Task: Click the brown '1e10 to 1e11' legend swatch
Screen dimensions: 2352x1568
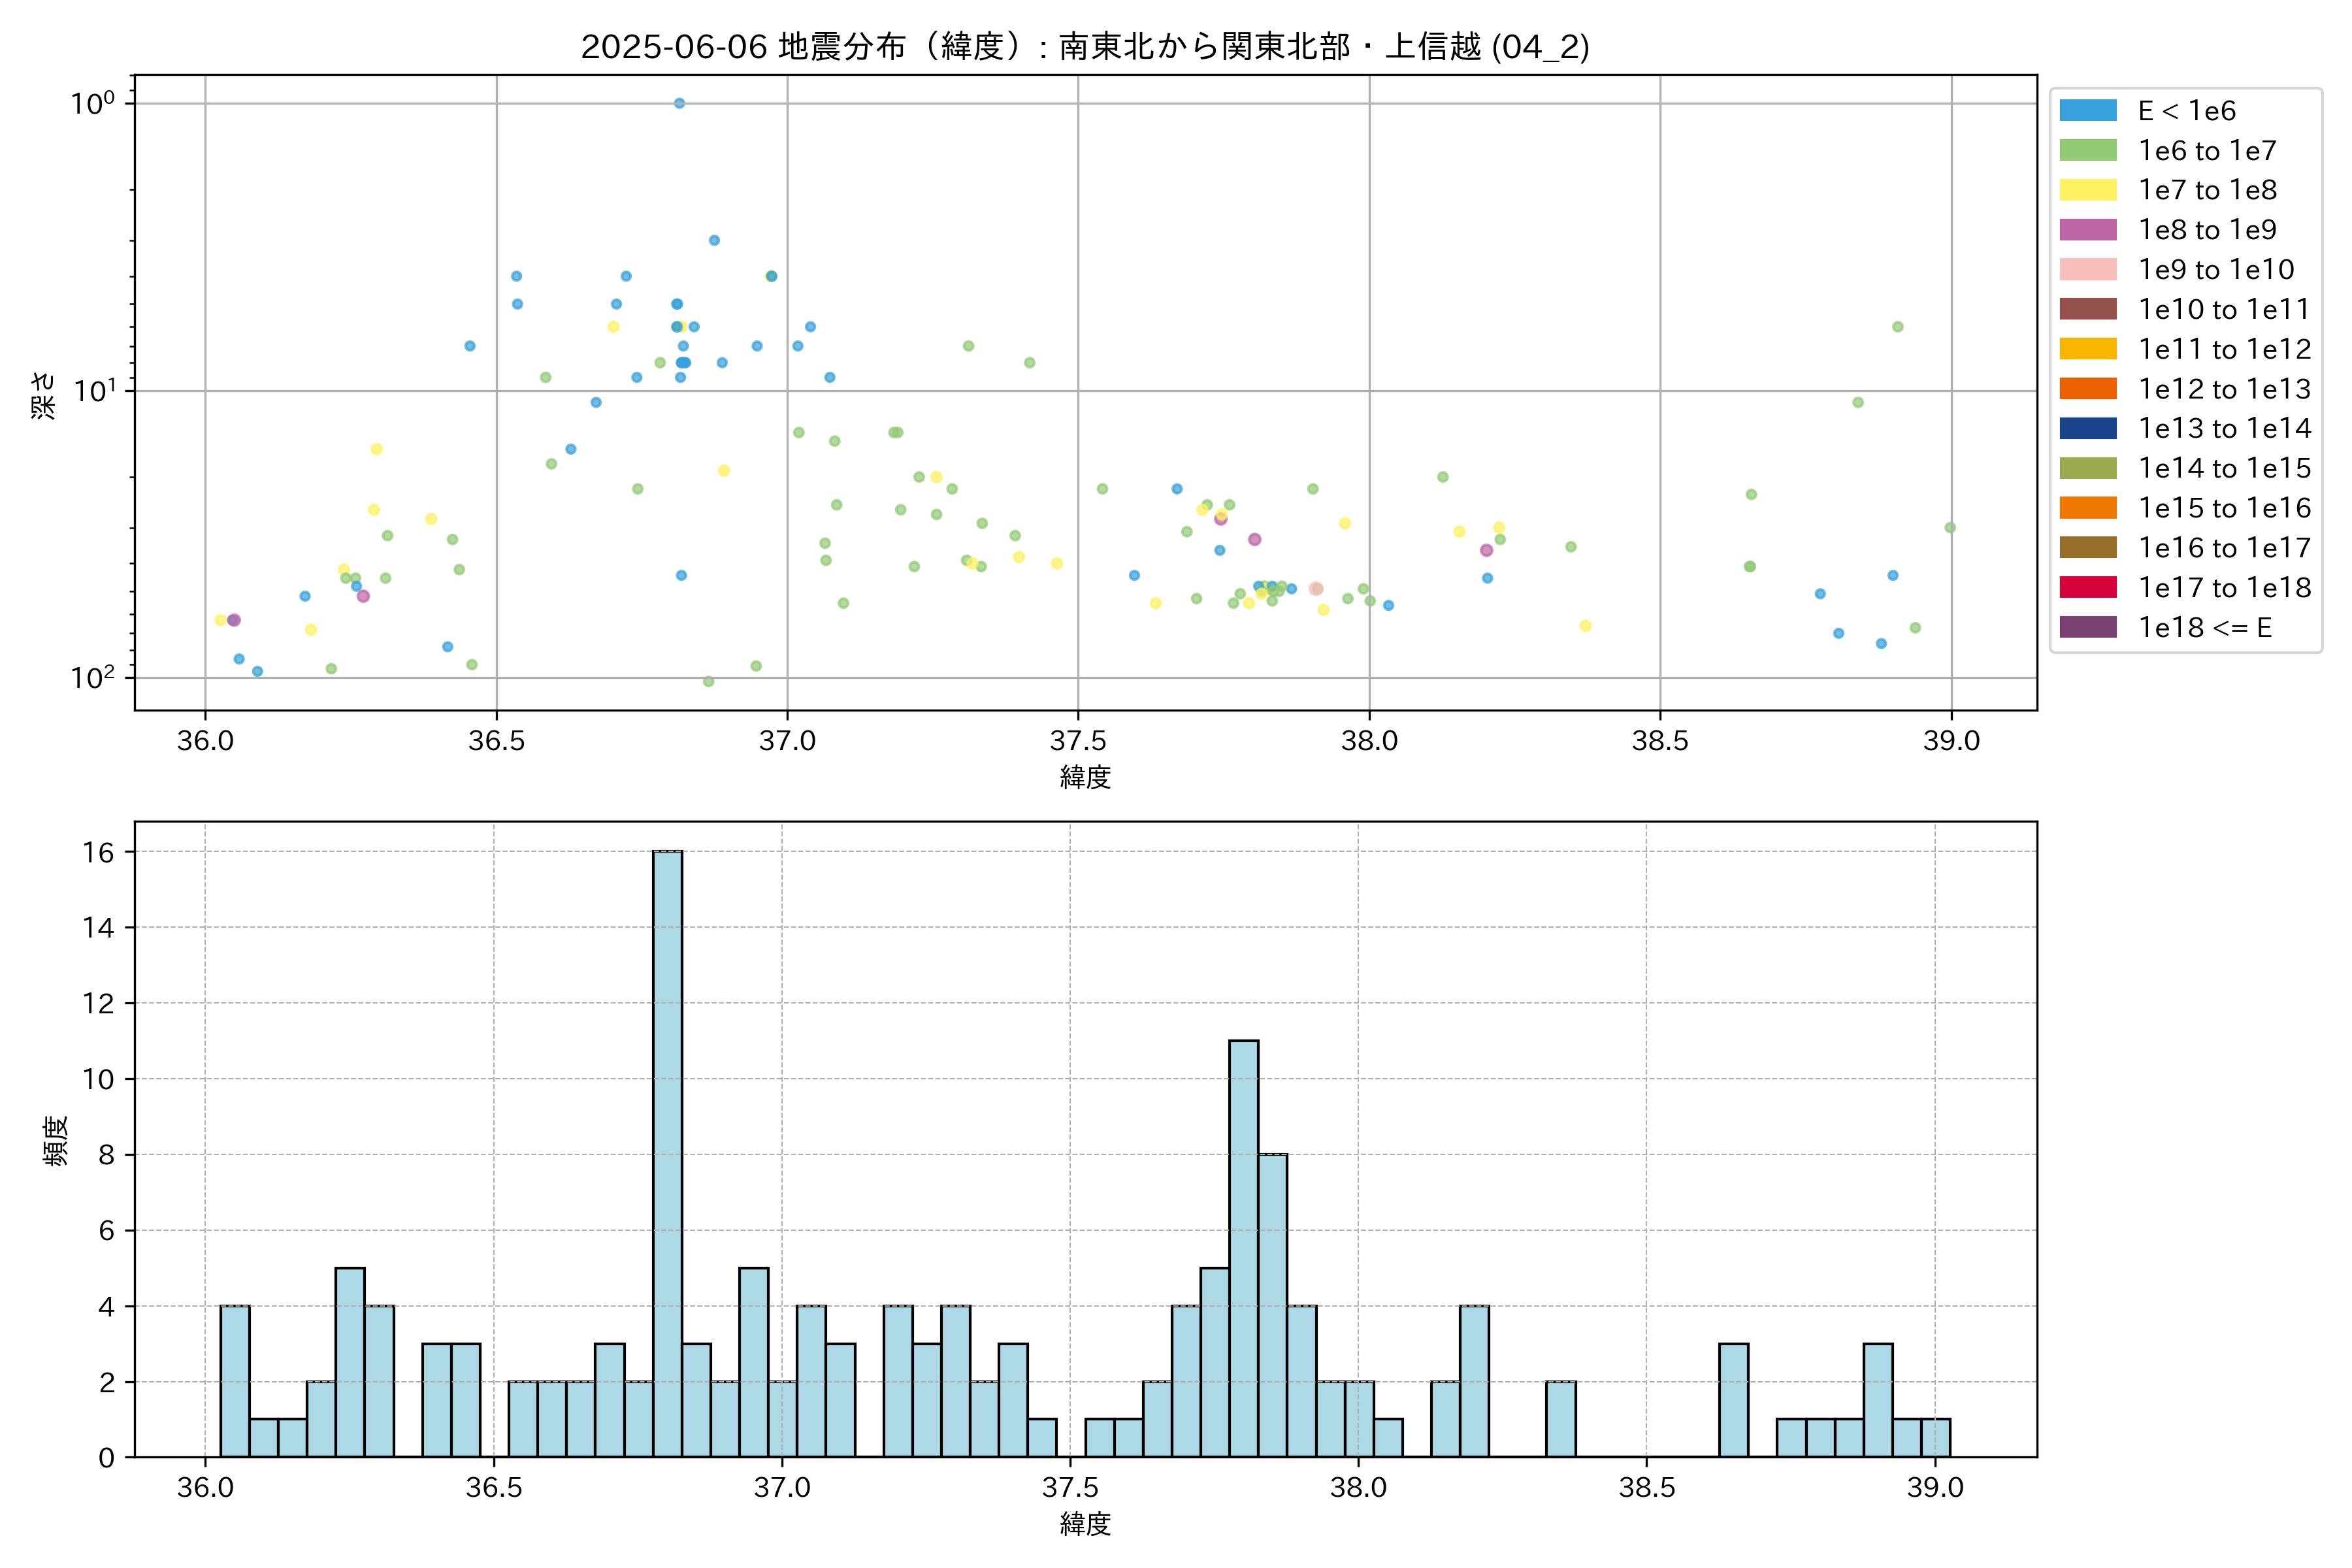Action: 2088,309
